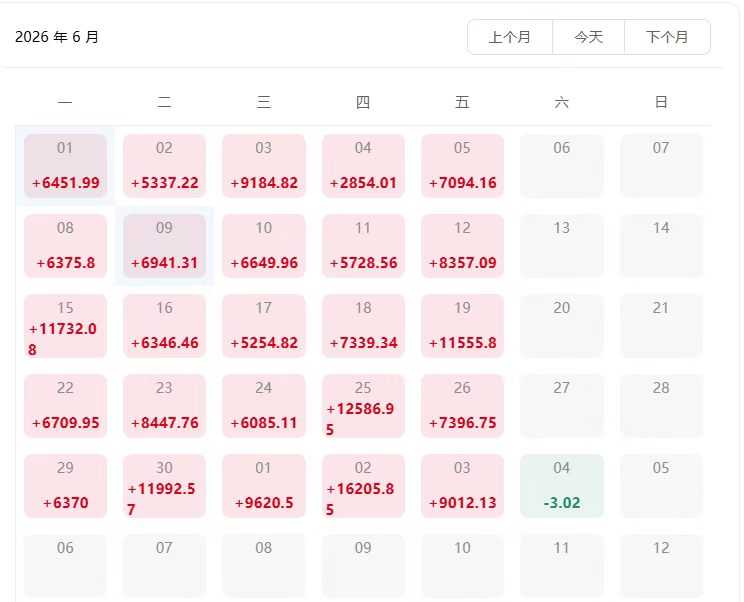Select next-month day 02 showing +16205.85
Viewport: 744px width, 602px height.
(x=363, y=486)
